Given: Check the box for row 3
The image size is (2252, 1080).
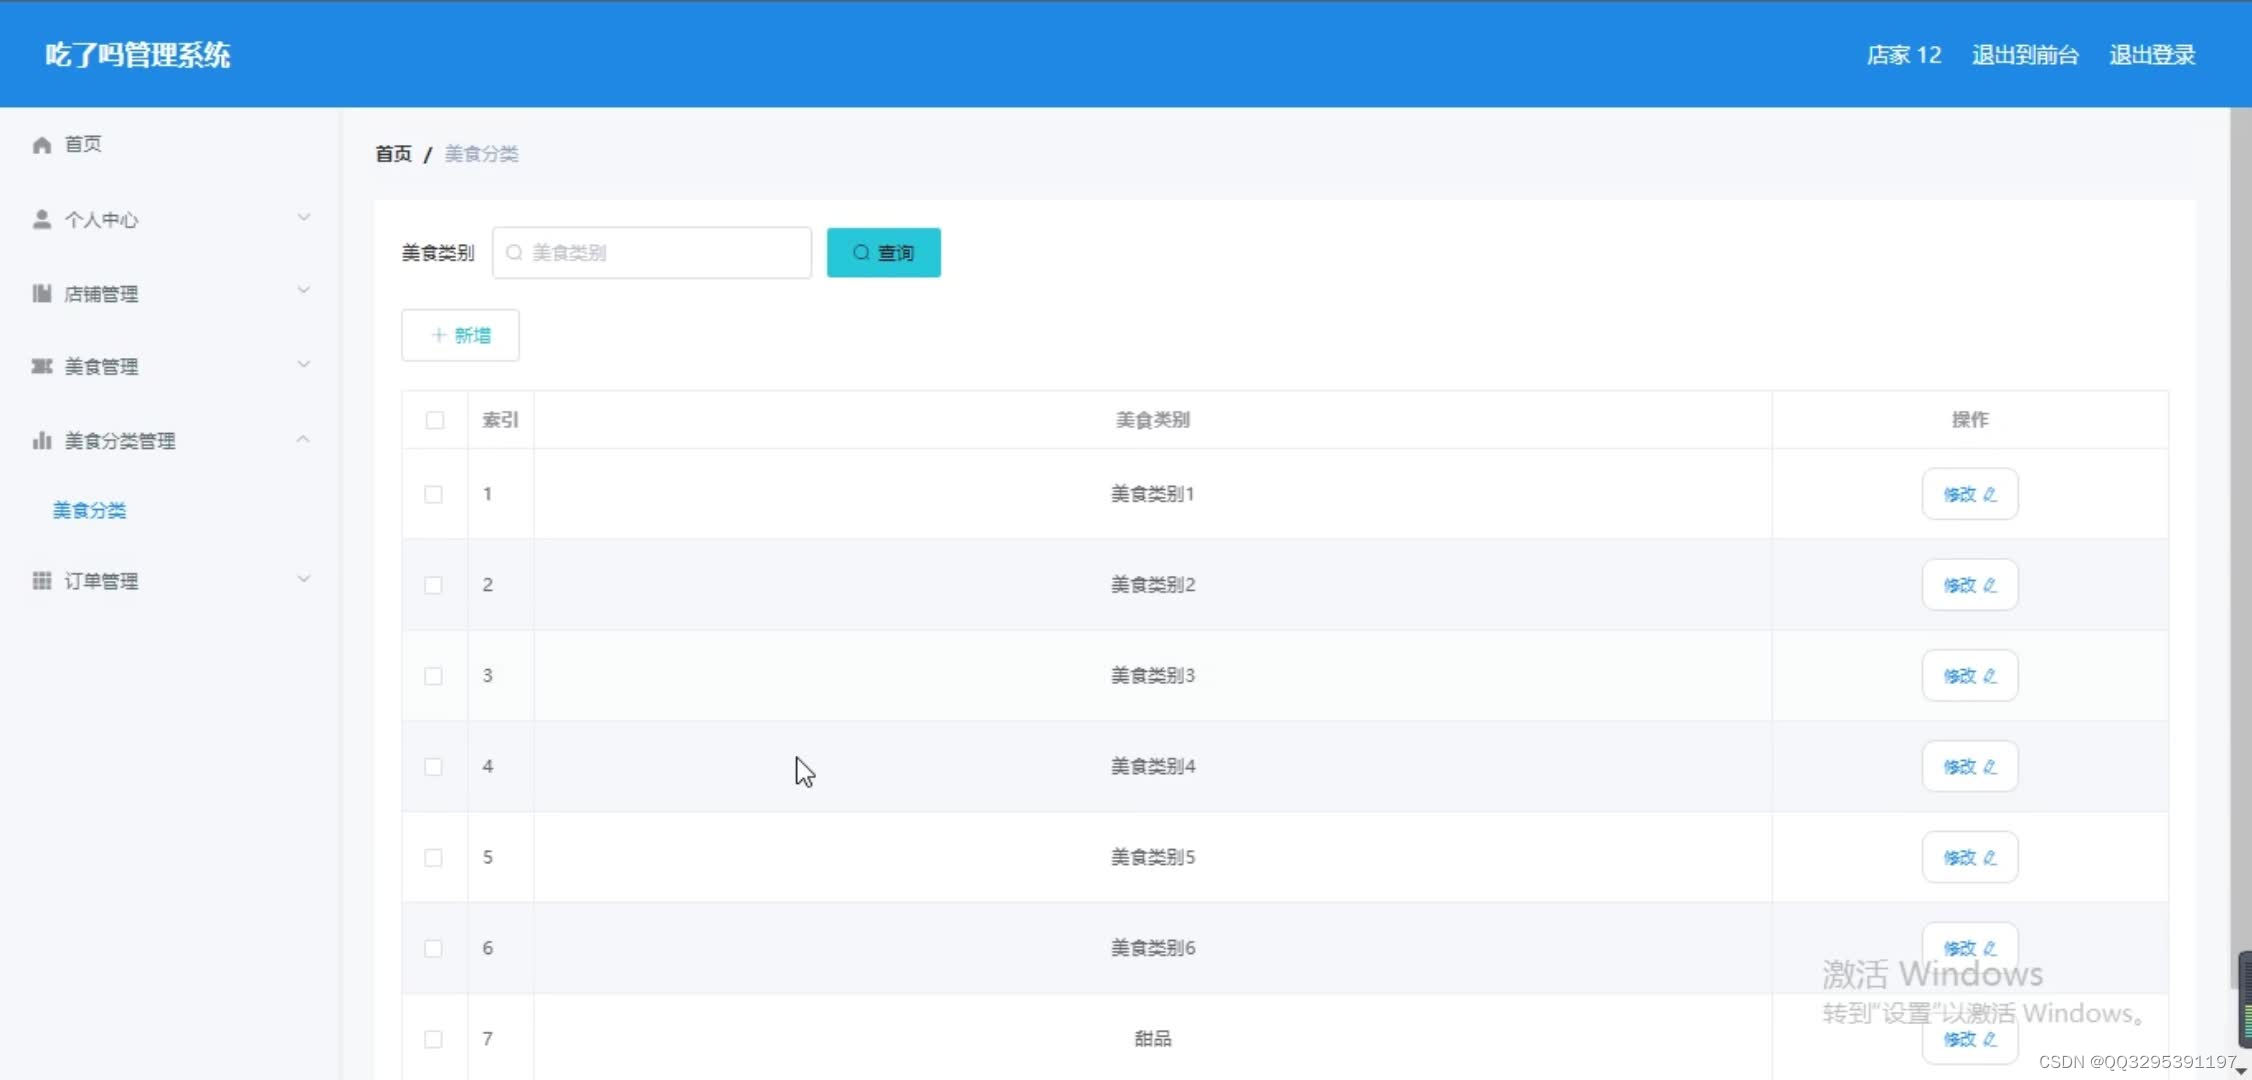Looking at the screenshot, I should [x=434, y=676].
